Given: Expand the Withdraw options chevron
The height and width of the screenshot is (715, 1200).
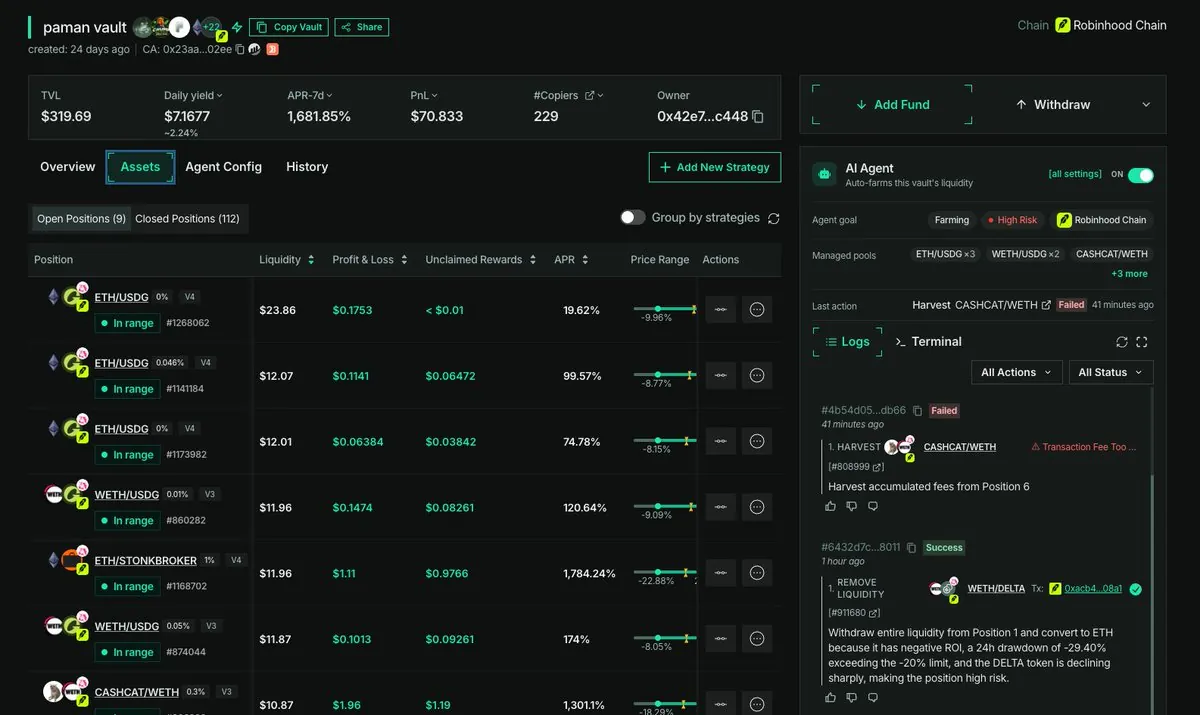Looking at the screenshot, I should pyautogui.click(x=1146, y=104).
